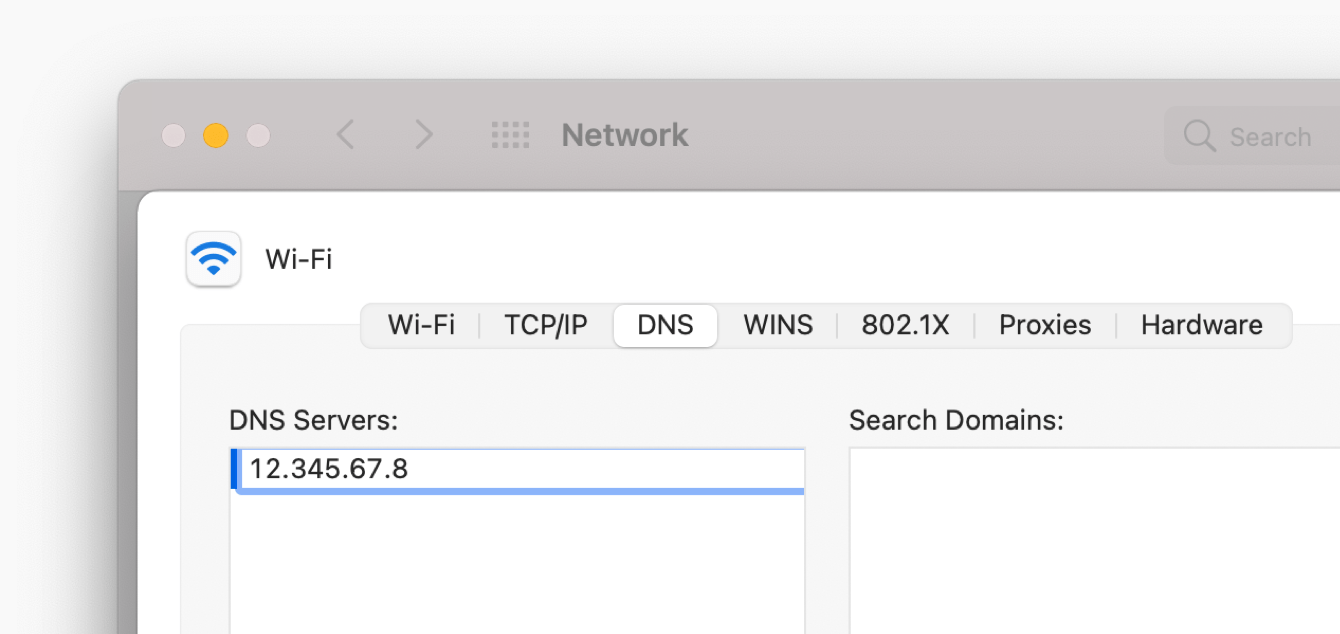Select the DNS tab

(665, 325)
